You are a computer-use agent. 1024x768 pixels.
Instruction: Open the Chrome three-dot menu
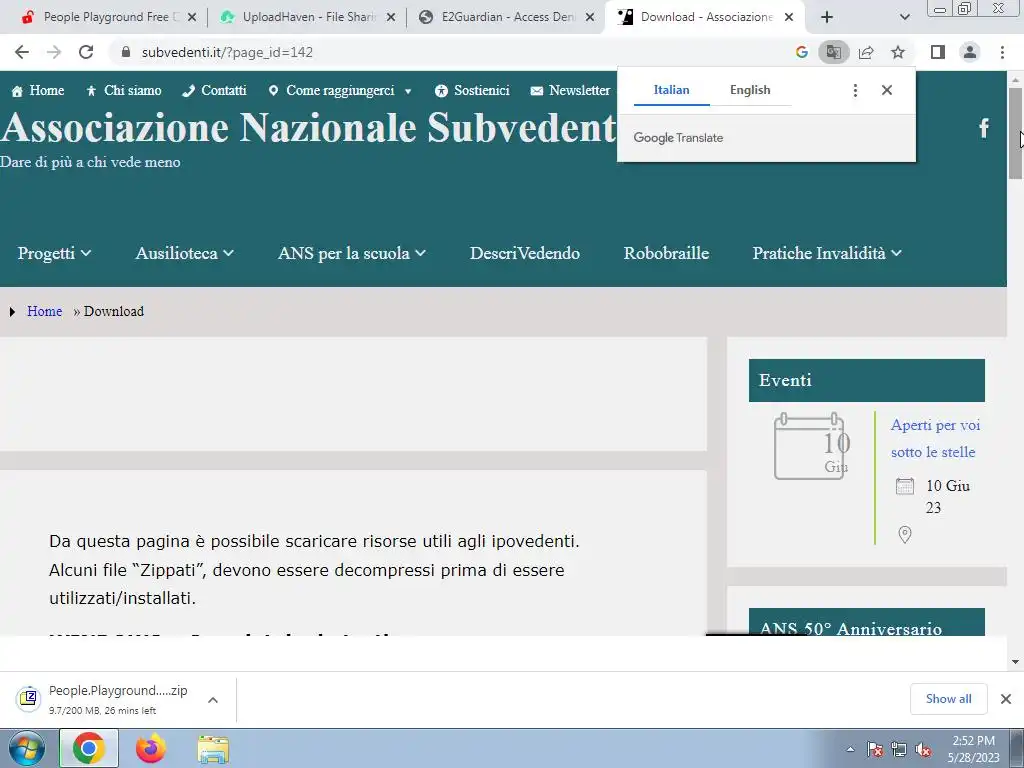[1002, 52]
